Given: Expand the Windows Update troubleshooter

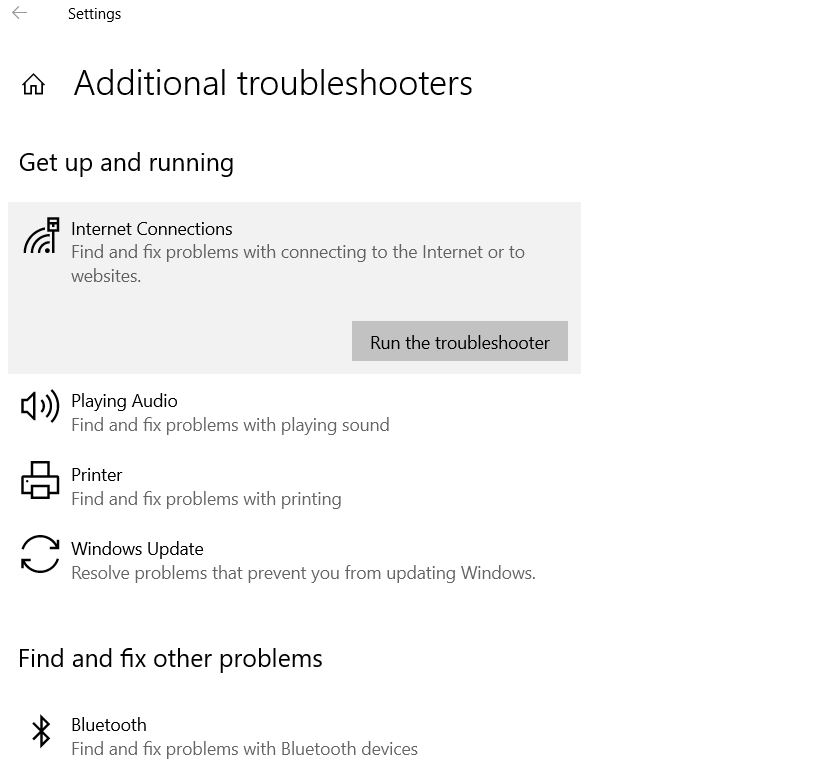Looking at the screenshot, I should (294, 560).
